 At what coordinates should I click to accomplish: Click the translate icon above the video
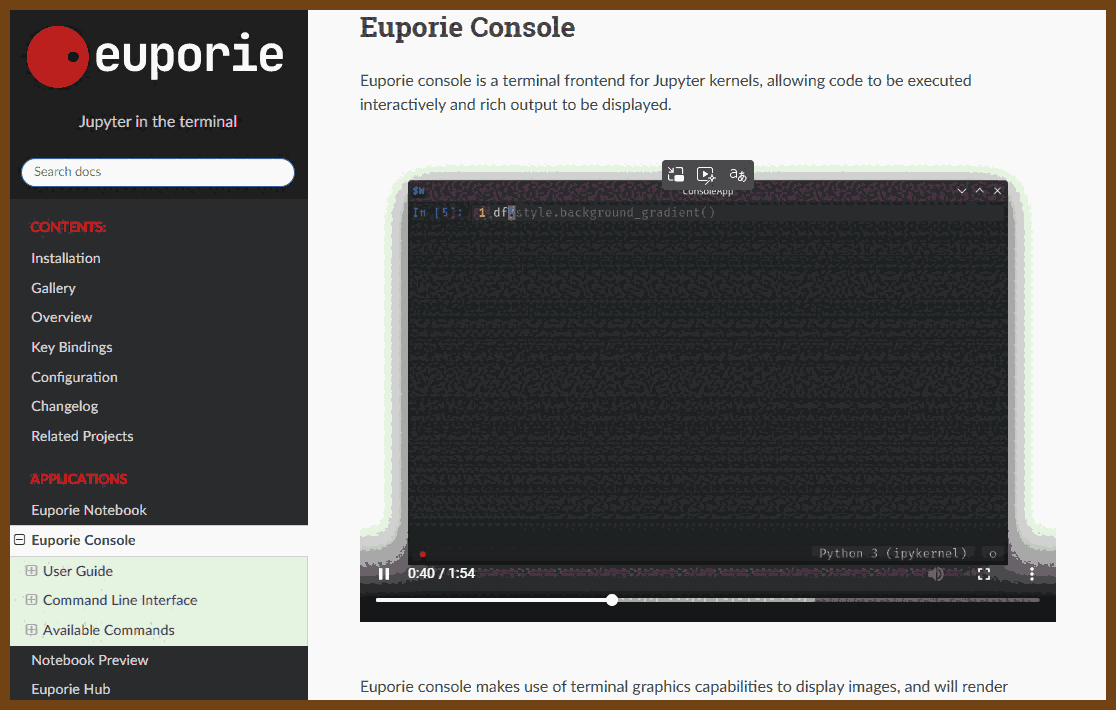point(738,175)
